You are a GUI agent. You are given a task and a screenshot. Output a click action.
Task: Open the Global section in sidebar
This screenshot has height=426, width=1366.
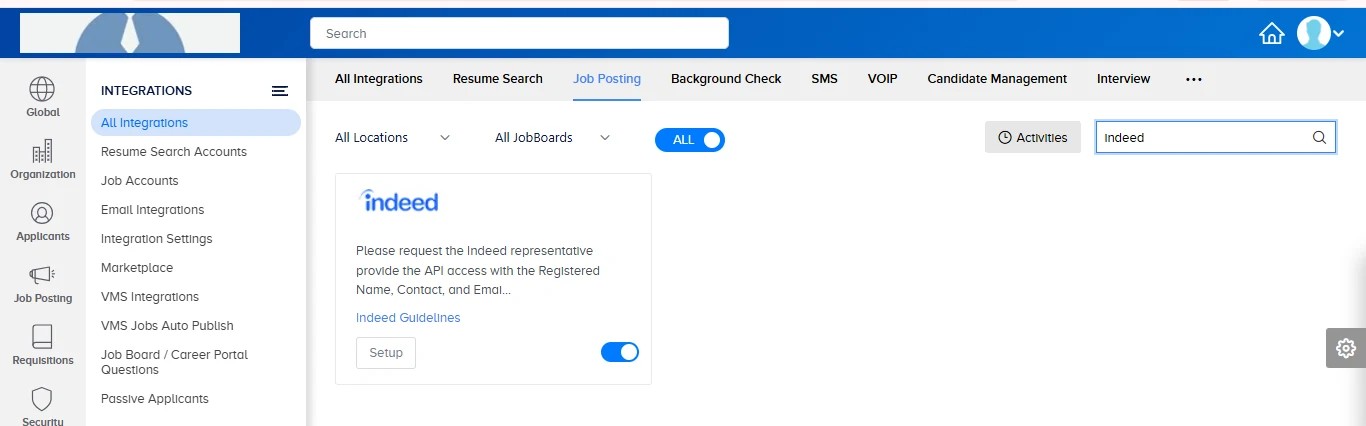click(x=42, y=98)
